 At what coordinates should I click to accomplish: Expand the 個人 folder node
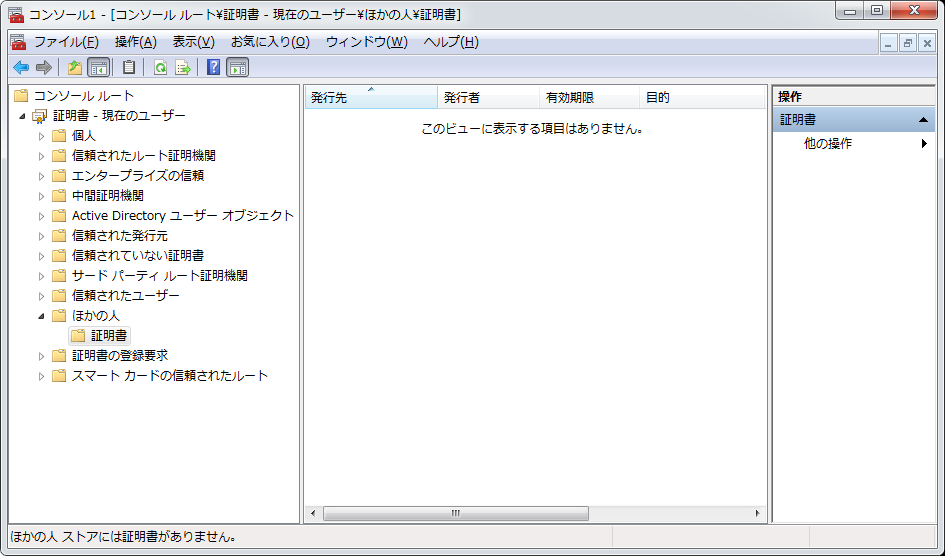point(42,136)
